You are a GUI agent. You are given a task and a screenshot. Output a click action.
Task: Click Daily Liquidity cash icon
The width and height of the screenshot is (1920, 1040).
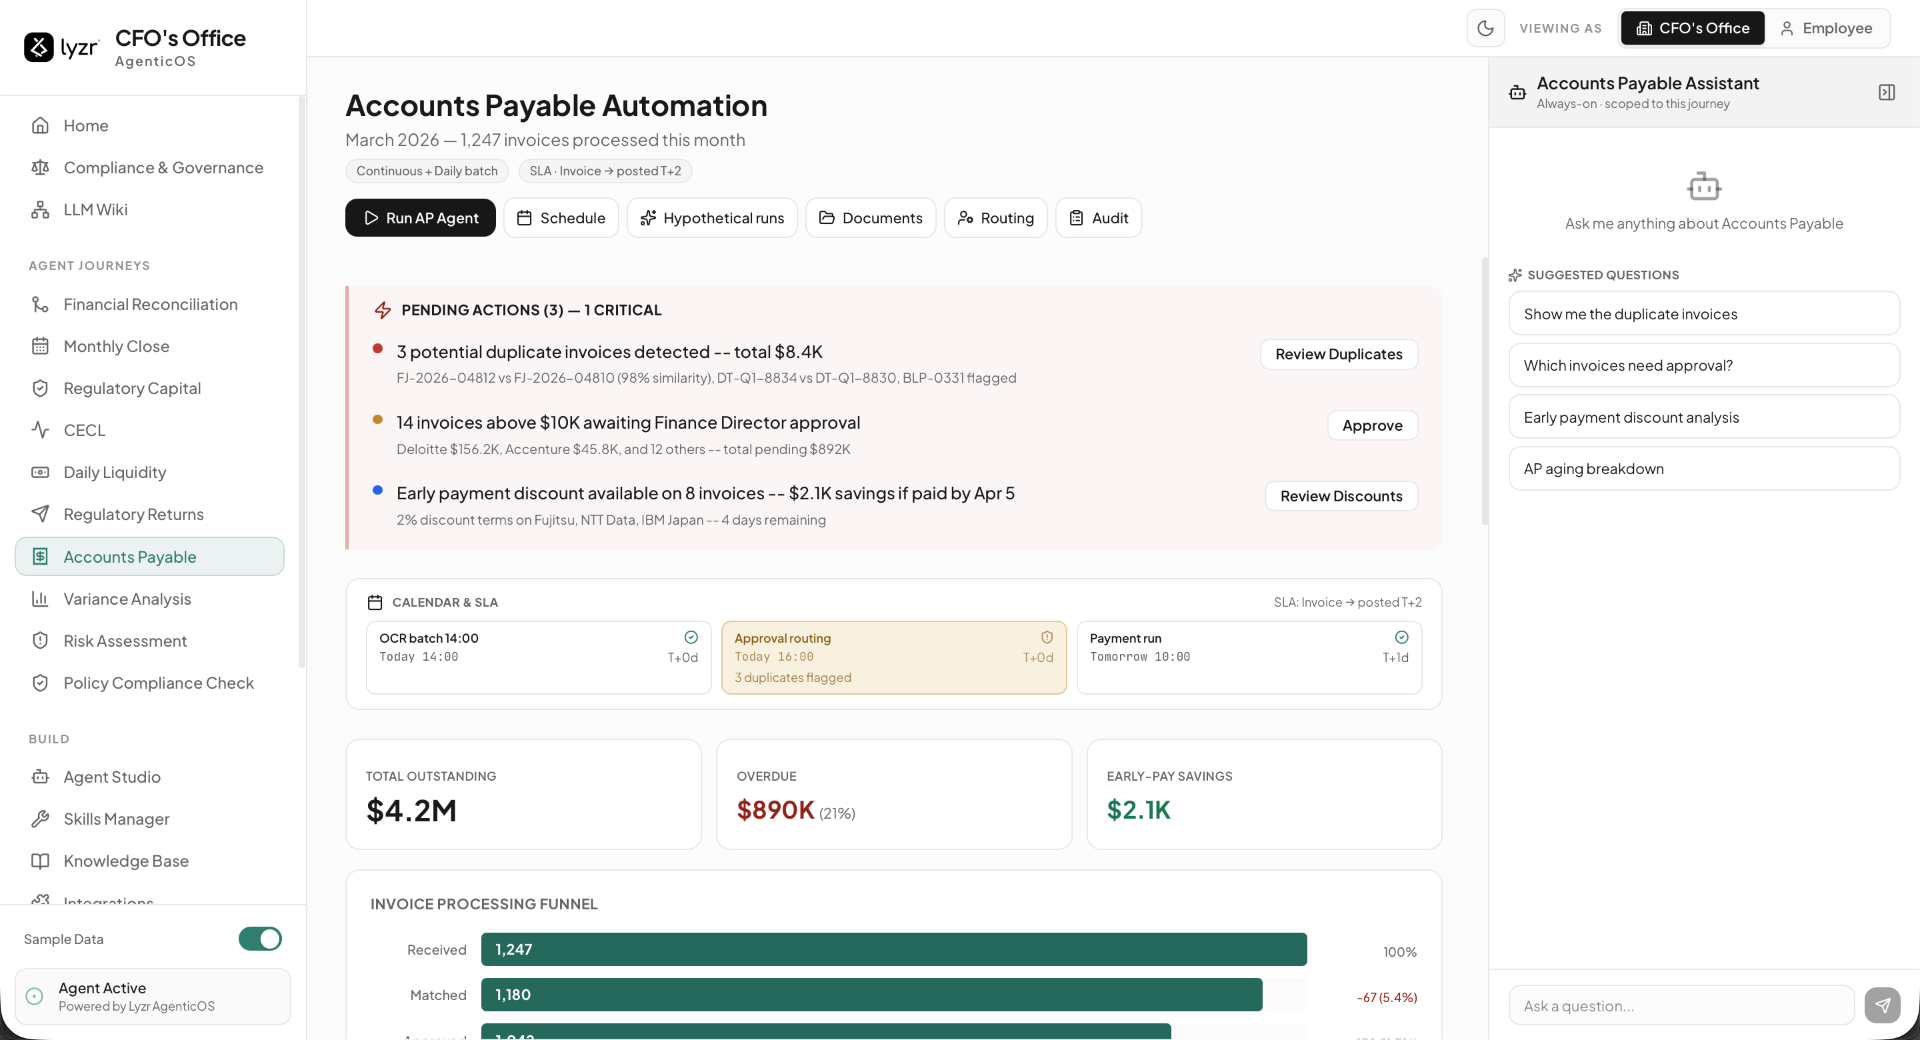pos(40,472)
